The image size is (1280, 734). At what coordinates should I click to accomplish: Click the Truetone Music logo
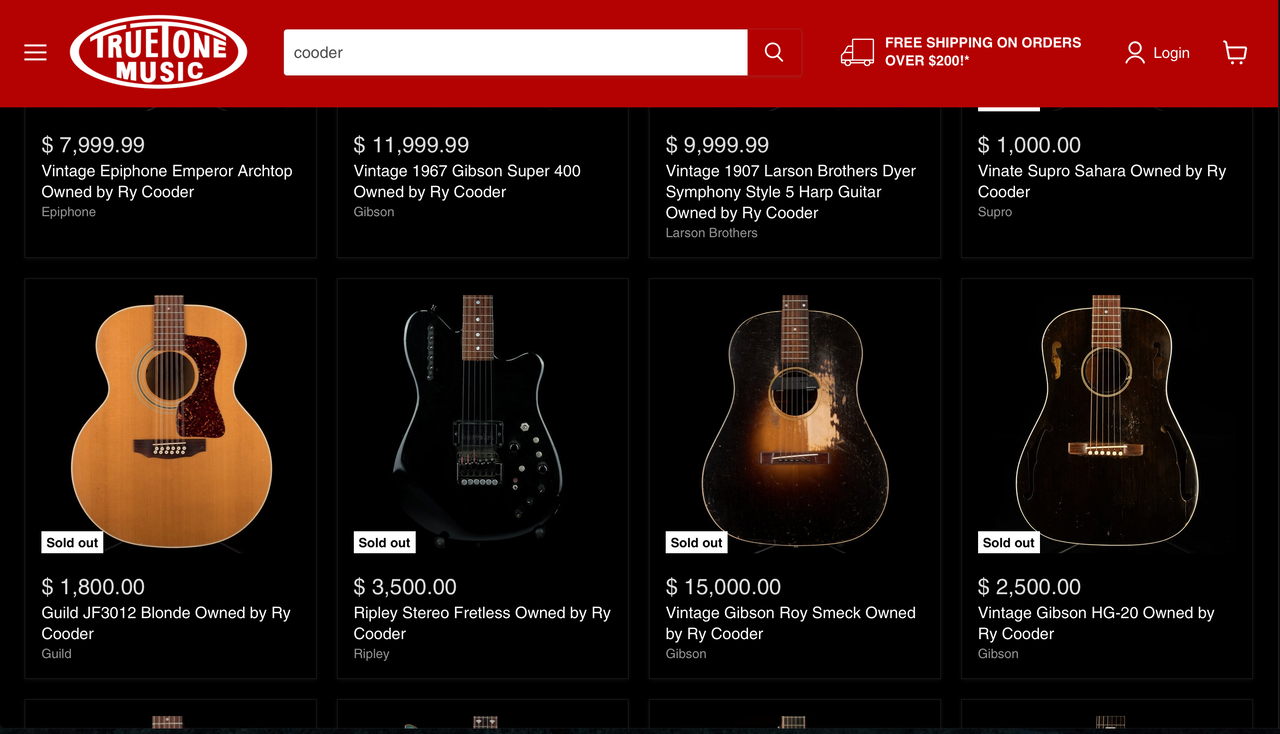[158, 52]
